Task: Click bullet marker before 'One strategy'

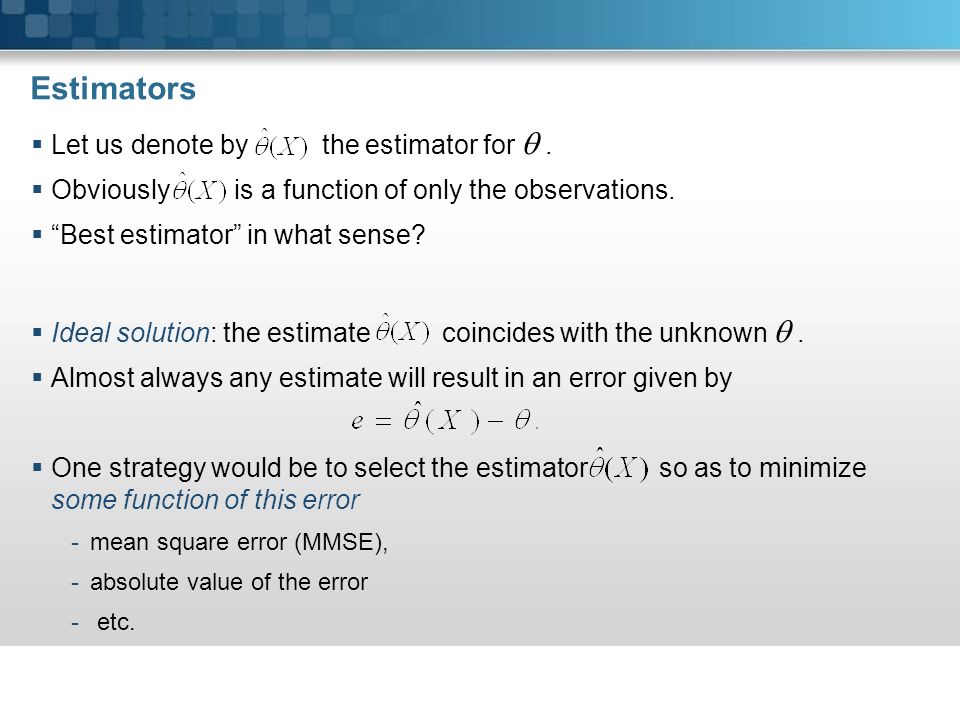Action: point(37,468)
